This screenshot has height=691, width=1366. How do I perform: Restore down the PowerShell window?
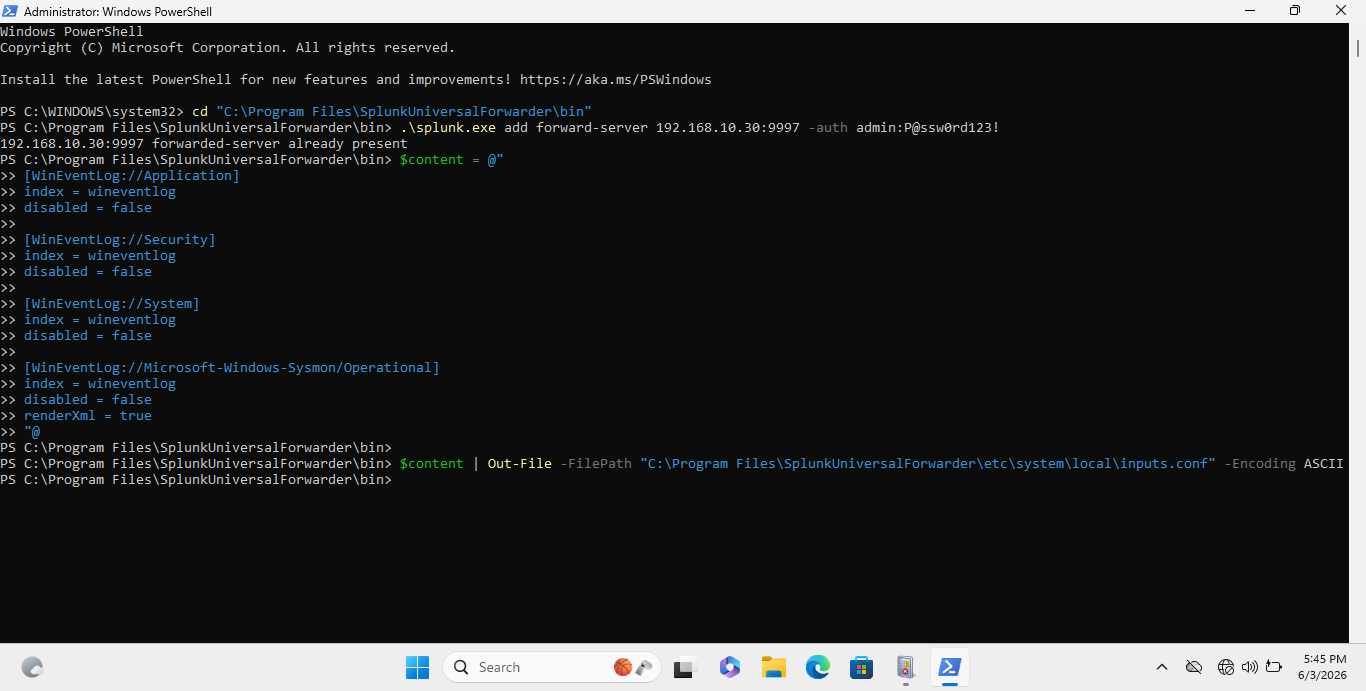click(x=1295, y=11)
